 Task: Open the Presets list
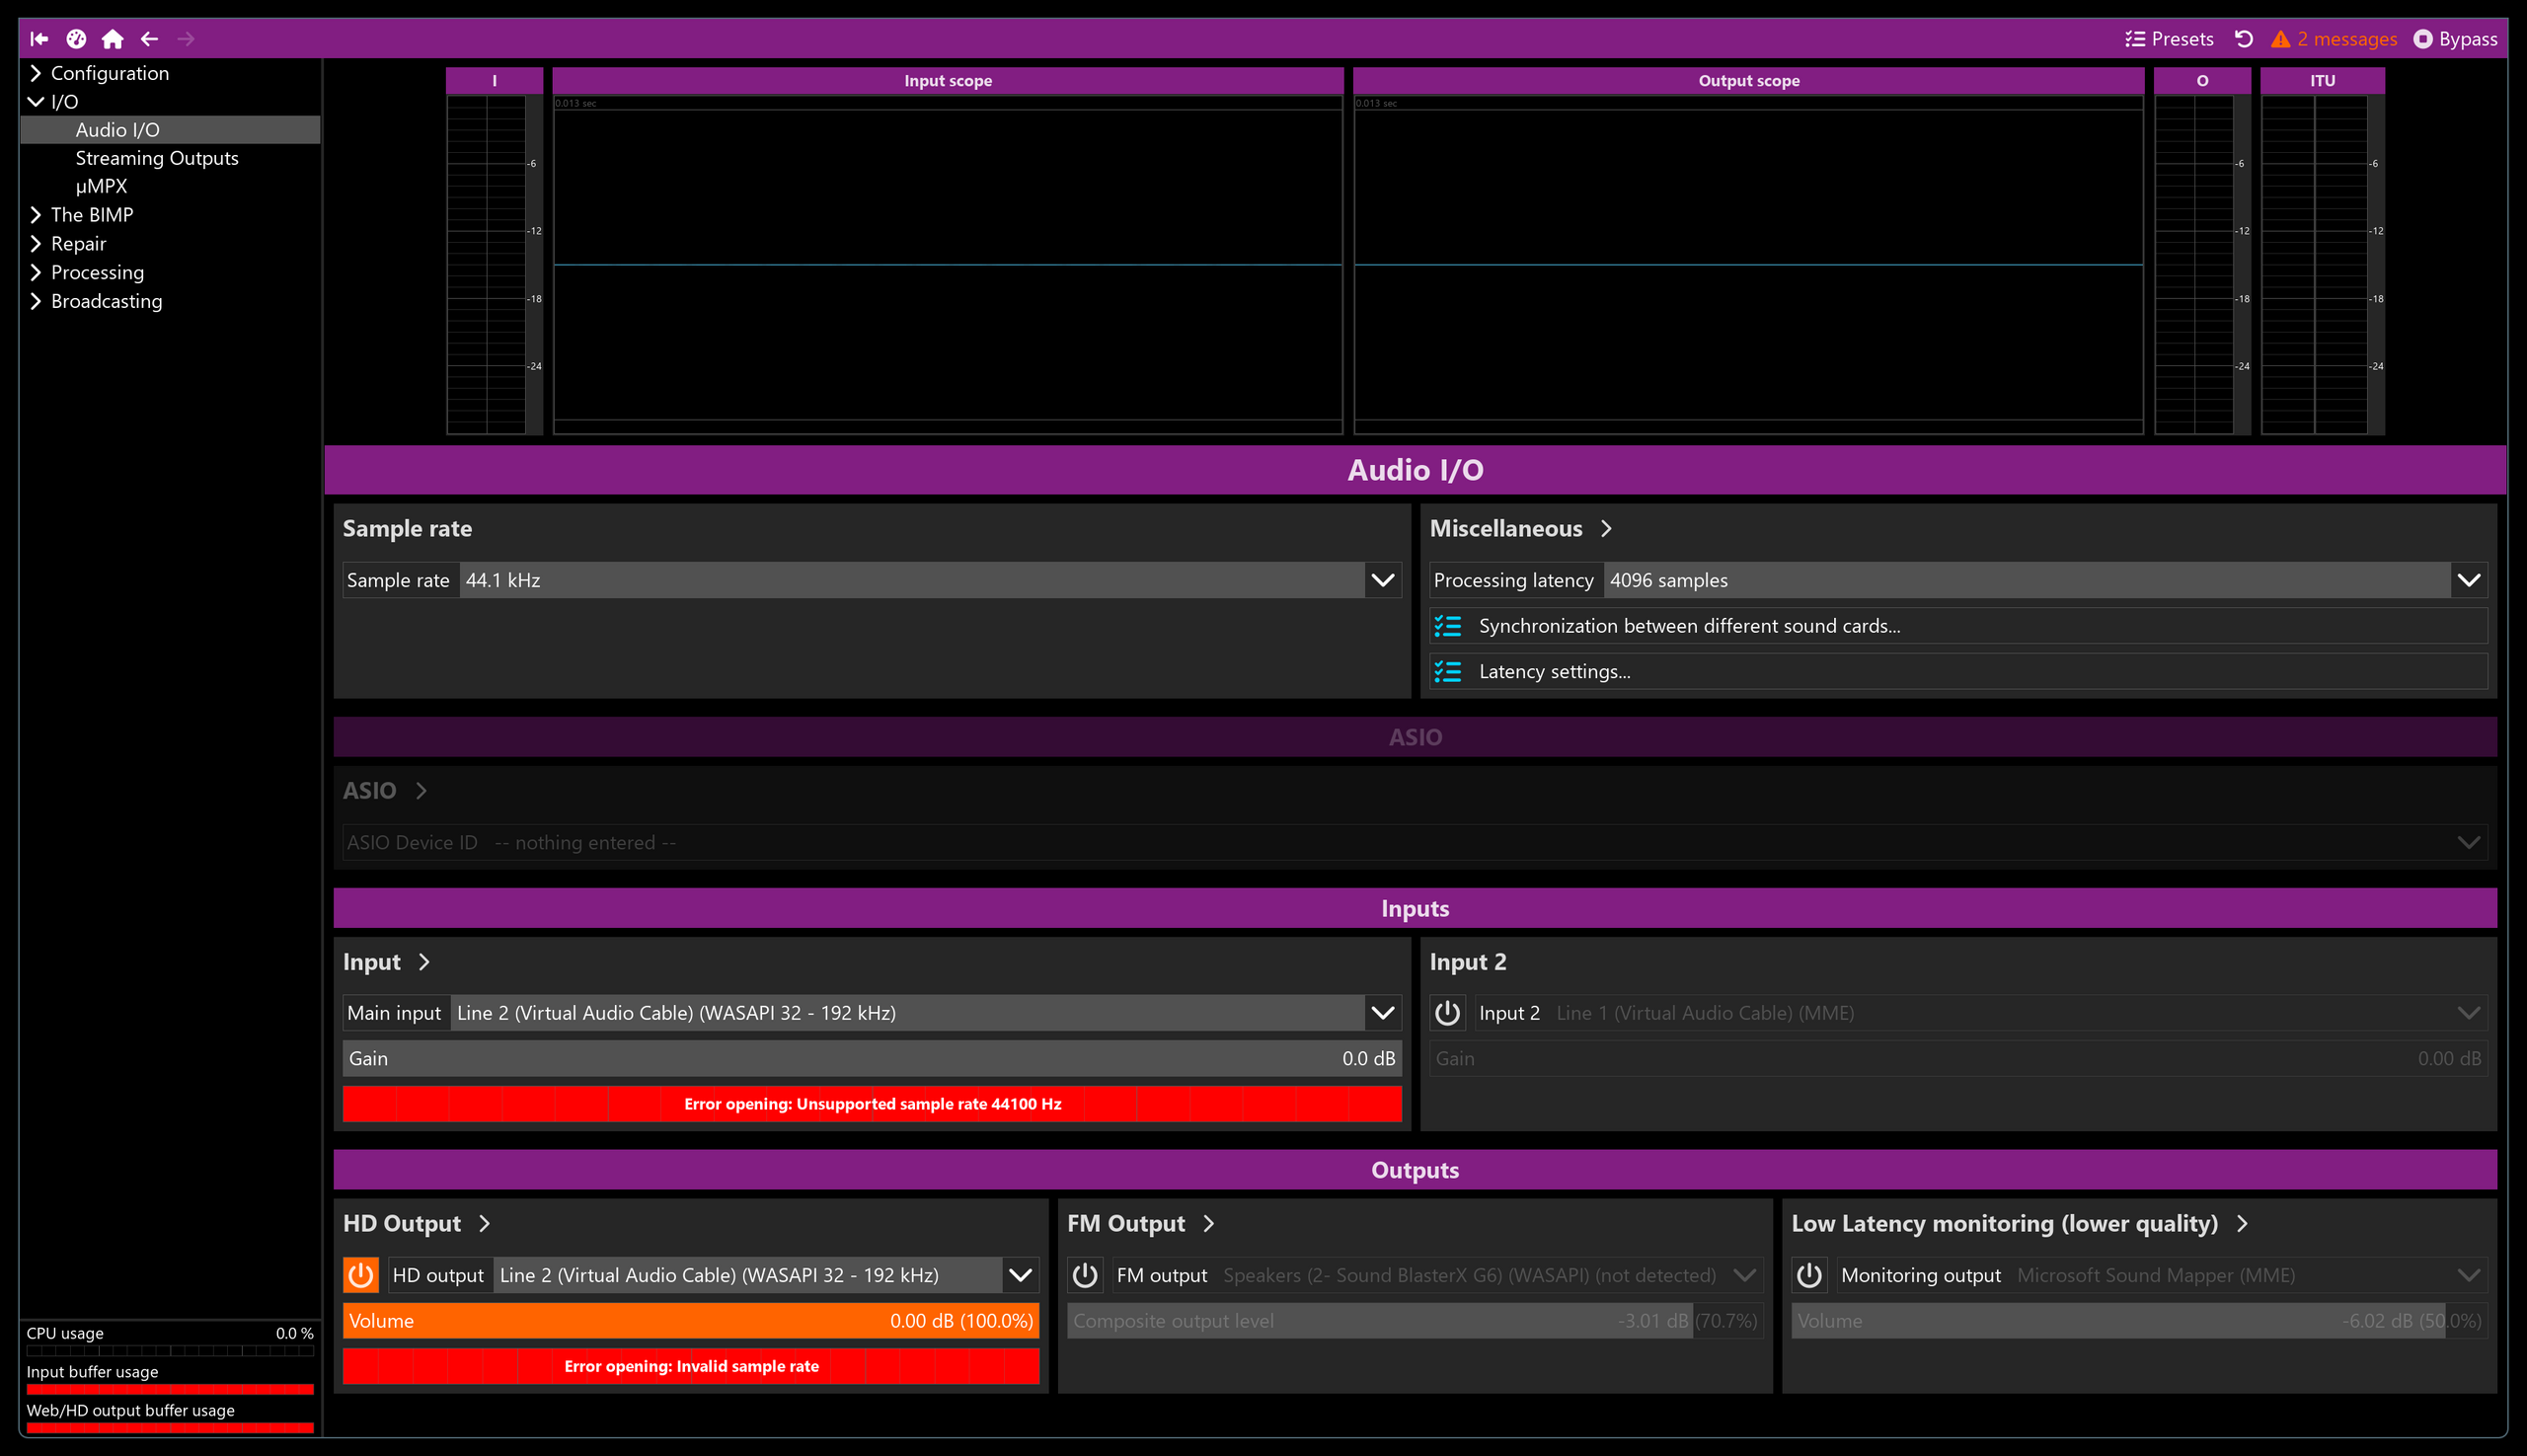click(x=2169, y=39)
